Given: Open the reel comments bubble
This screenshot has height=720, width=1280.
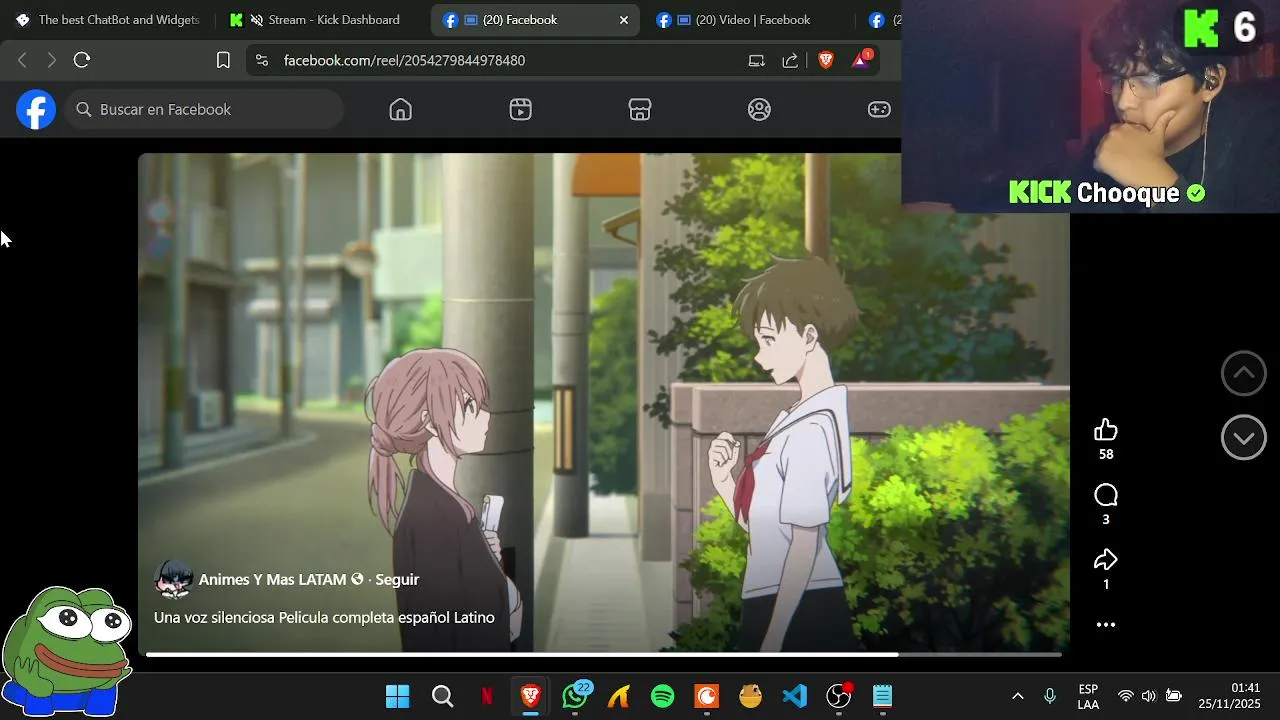Looking at the screenshot, I should (x=1105, y=495).
